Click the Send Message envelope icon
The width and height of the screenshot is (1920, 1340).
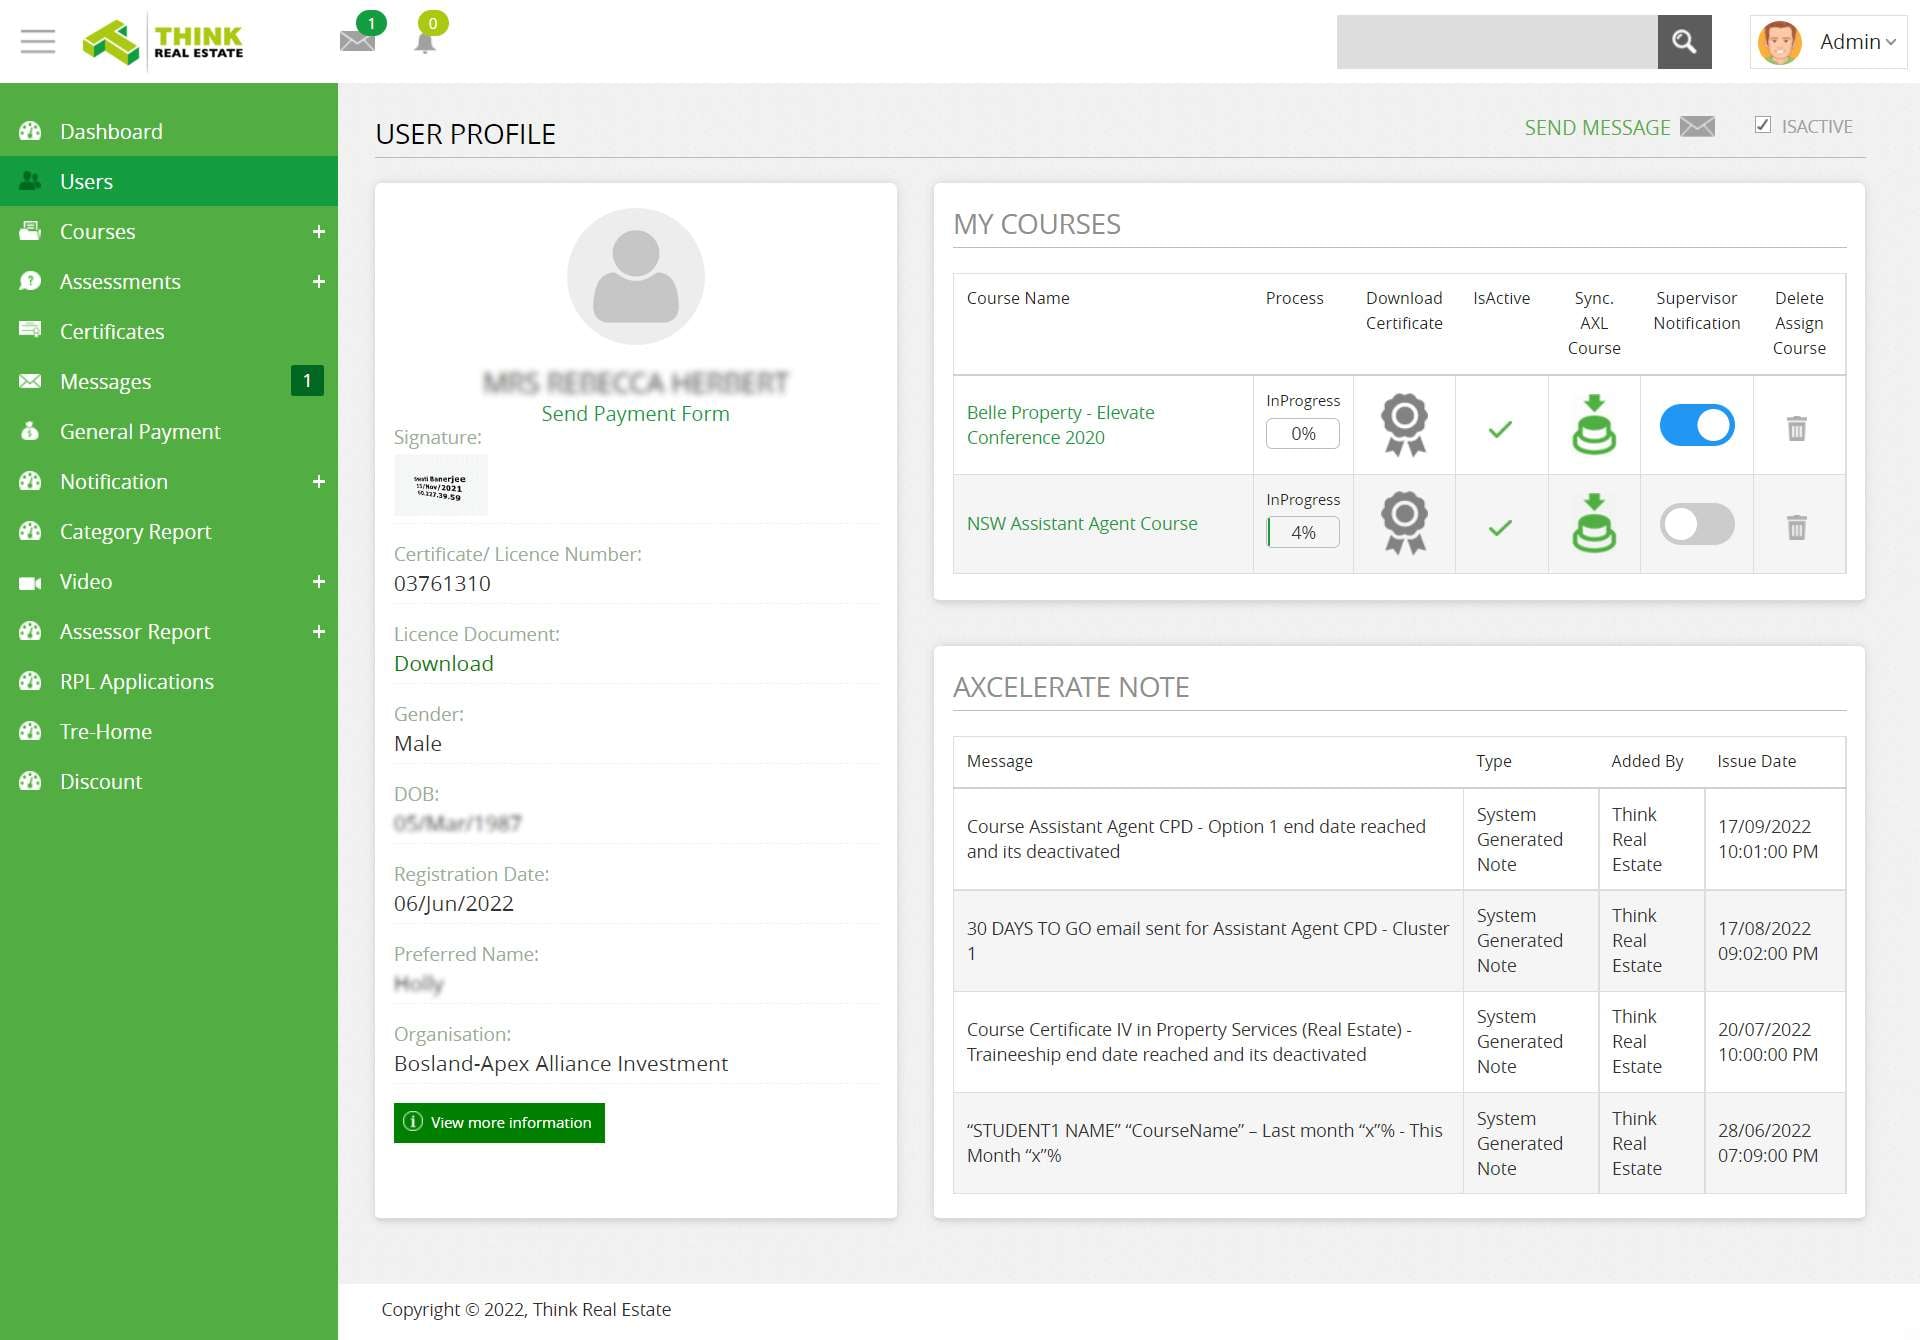point(1697,127)
